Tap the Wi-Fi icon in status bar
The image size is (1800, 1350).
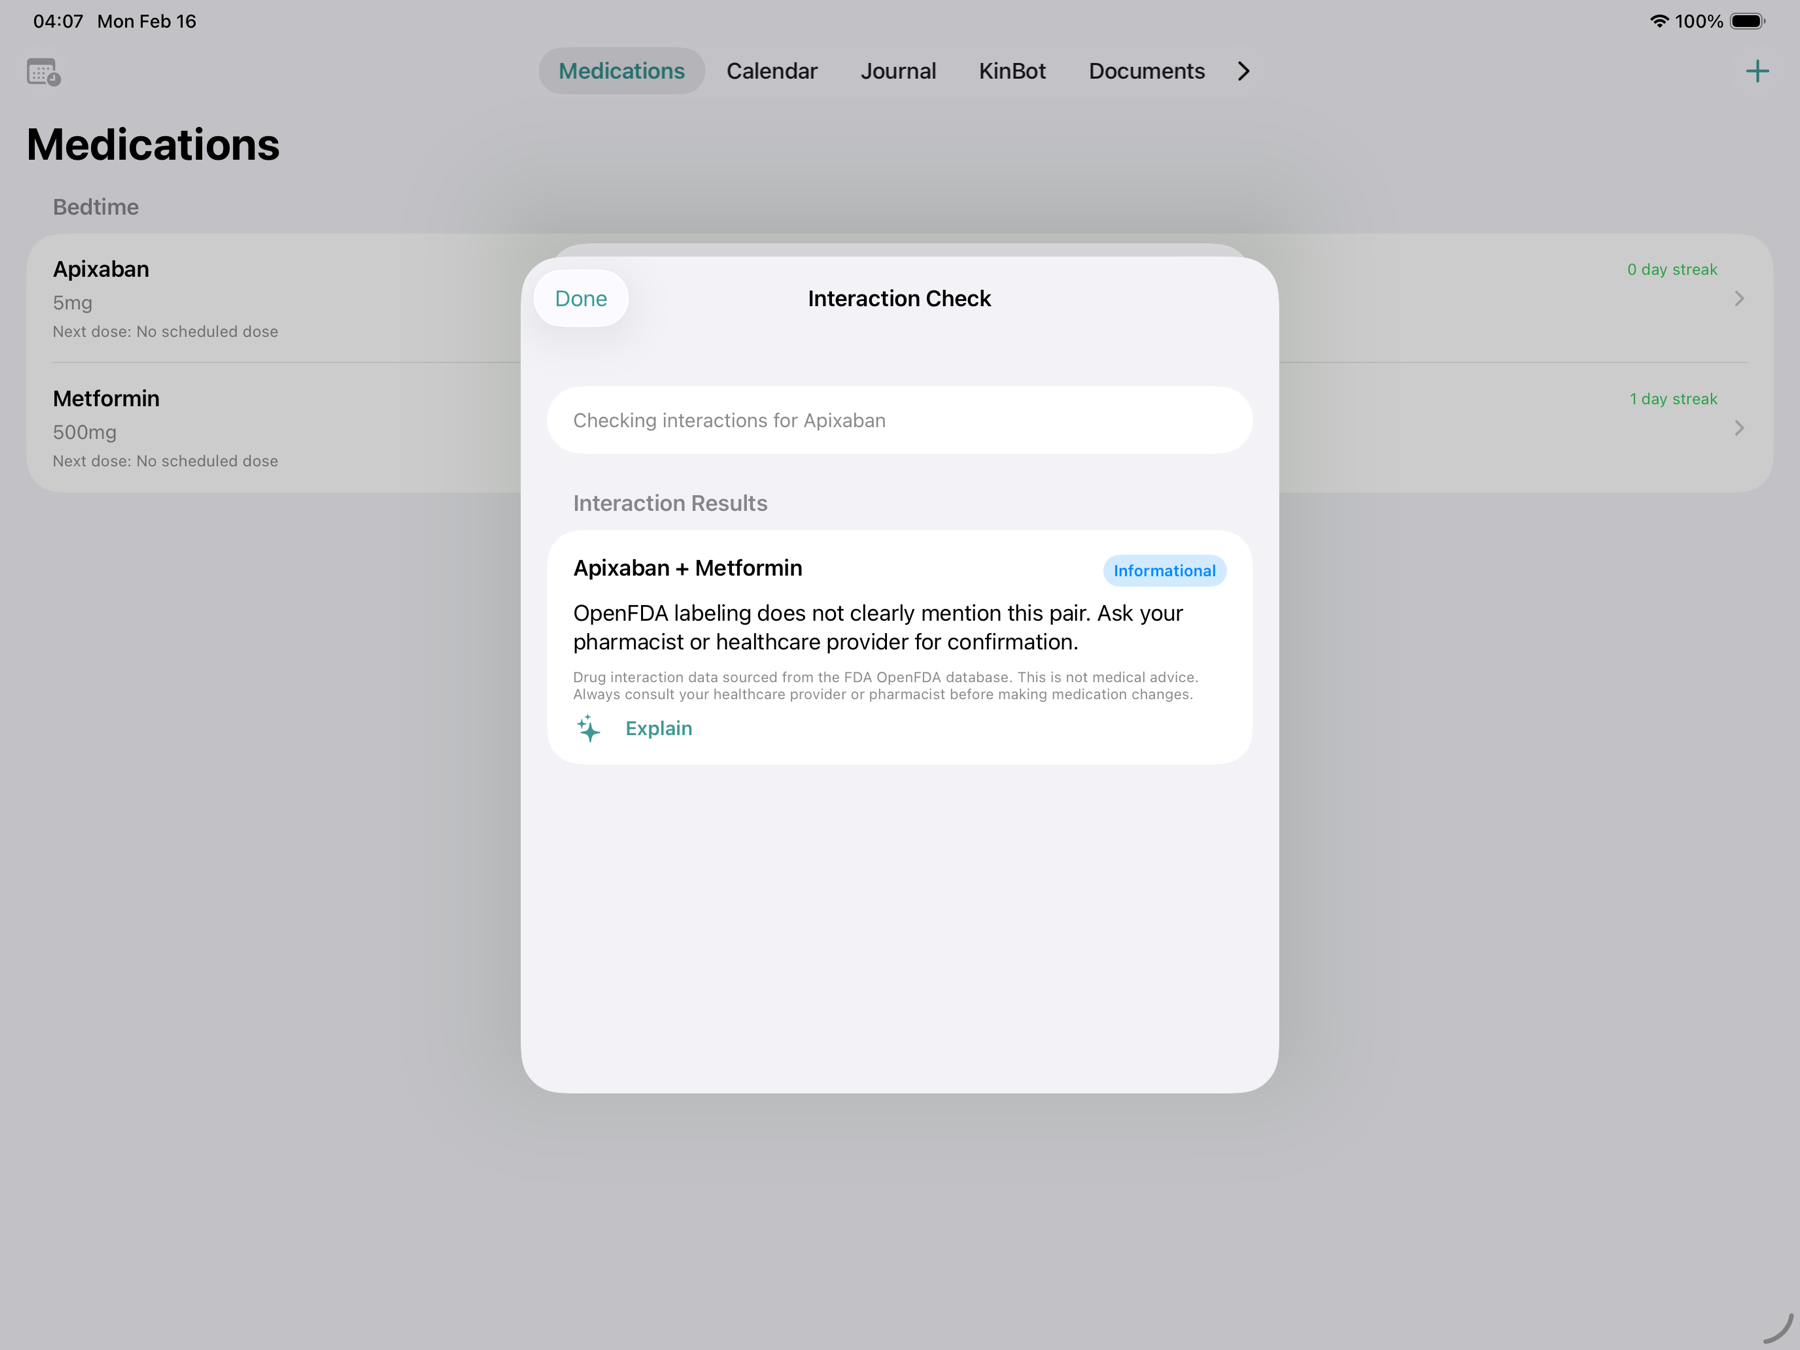[1659, 19]
